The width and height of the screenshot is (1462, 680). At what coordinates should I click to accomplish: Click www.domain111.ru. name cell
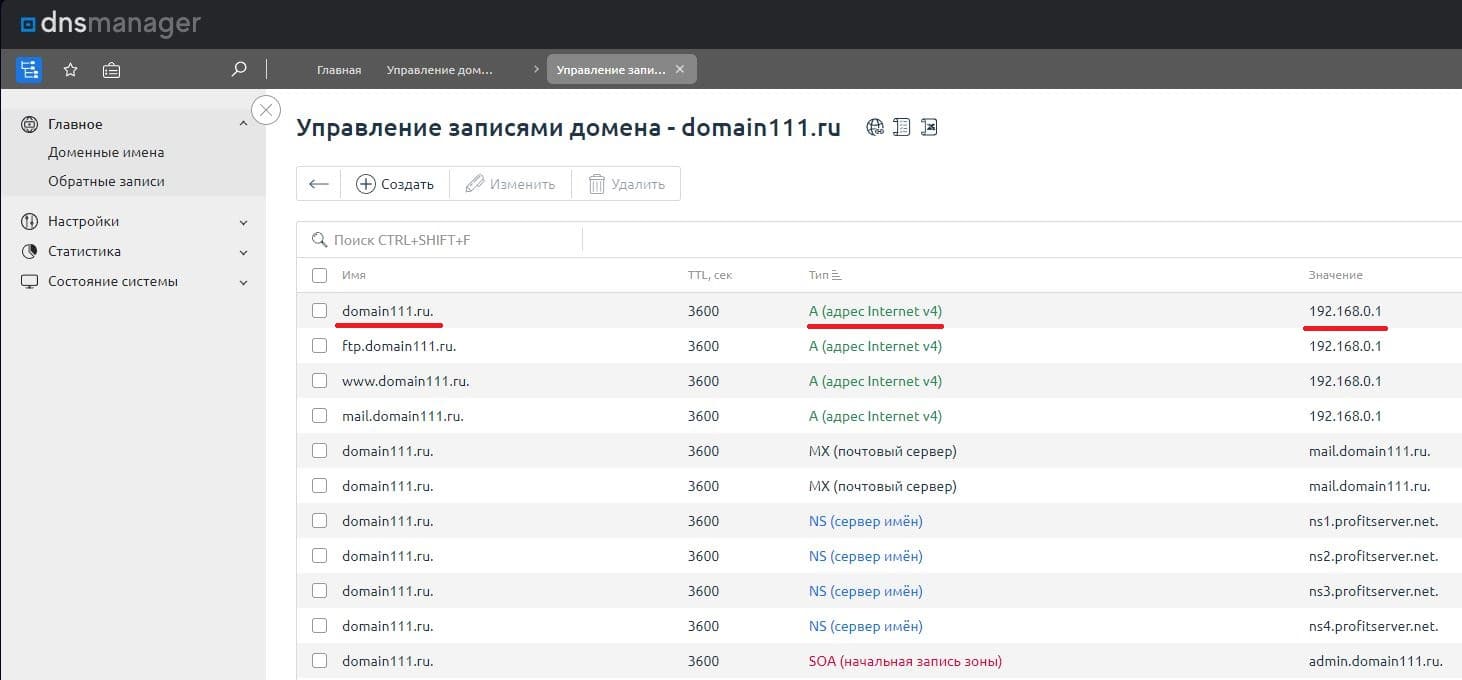tap(405, 381)
